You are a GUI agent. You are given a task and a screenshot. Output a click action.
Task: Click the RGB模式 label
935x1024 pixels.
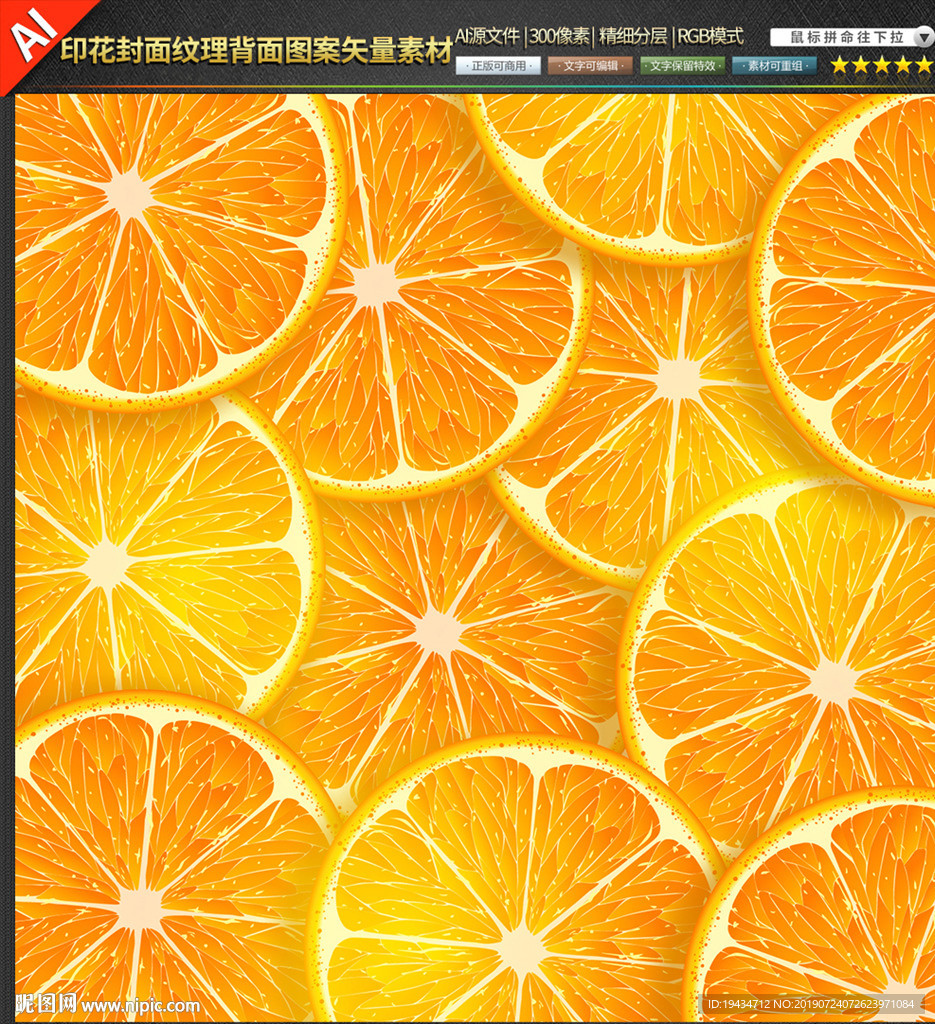710,36
